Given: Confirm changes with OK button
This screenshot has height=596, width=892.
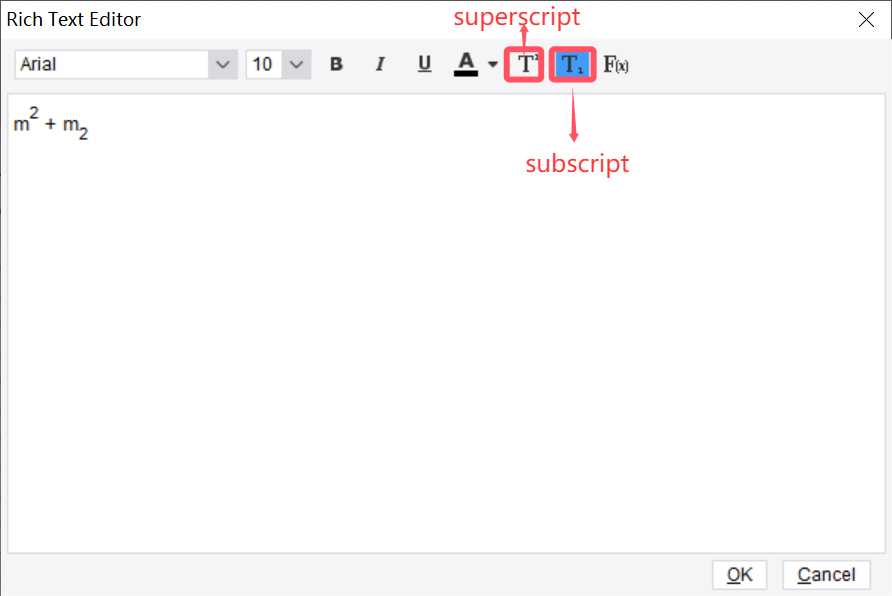Looking at the screenshot, I should 739,574.
